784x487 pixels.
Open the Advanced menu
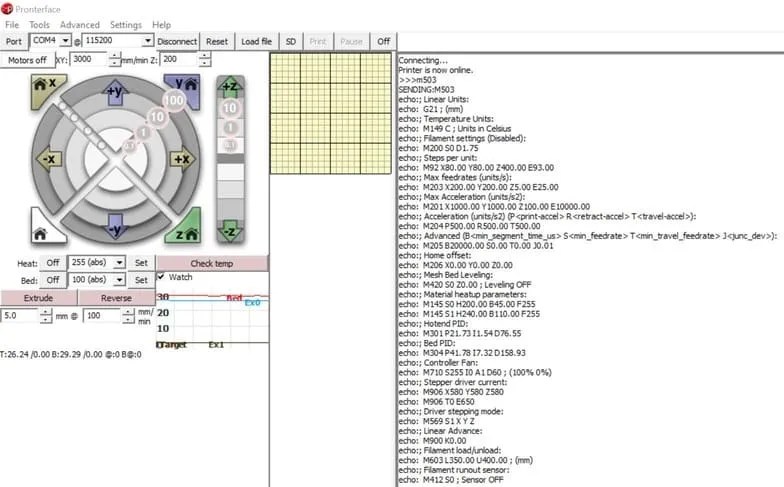[x=80, y=24]
